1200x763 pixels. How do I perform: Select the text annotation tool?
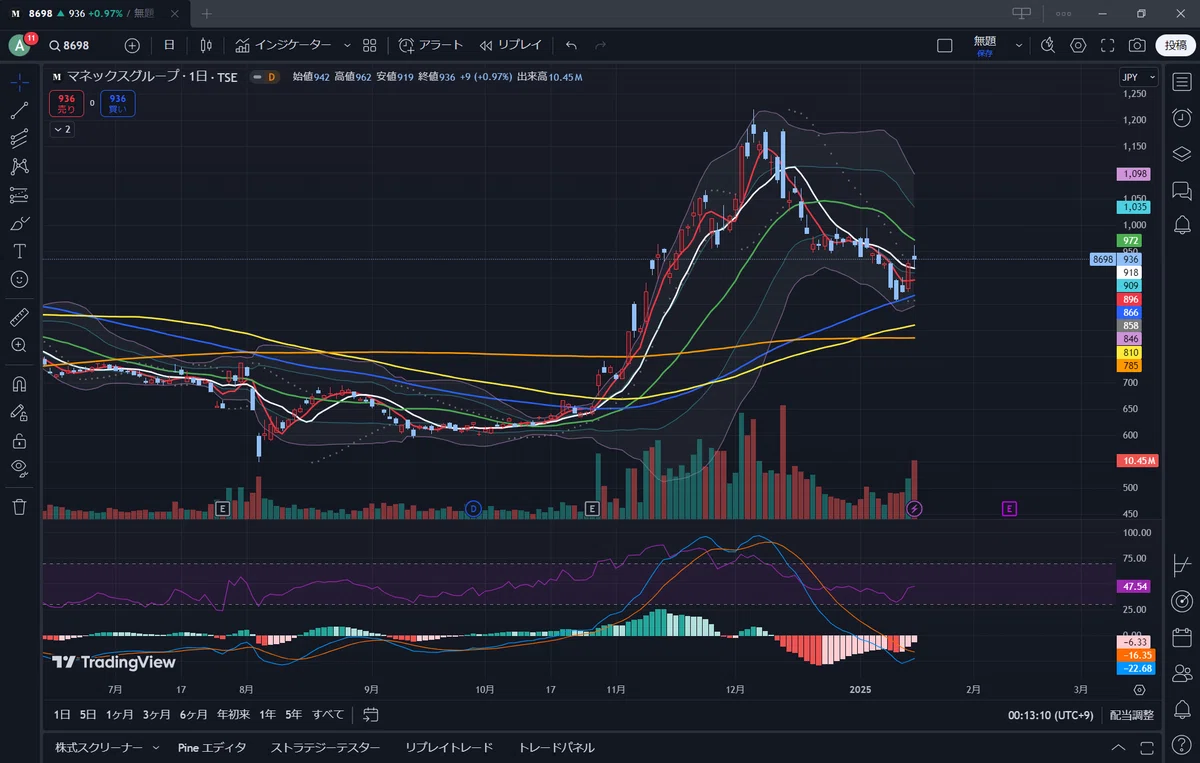(x=19, y=251)
